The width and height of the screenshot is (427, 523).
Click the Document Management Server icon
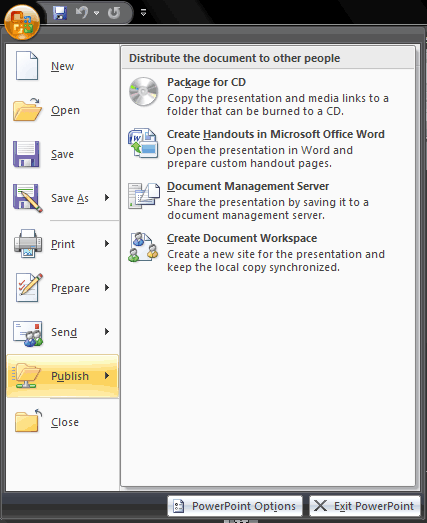pyautogui.click(x=144, y=196)
